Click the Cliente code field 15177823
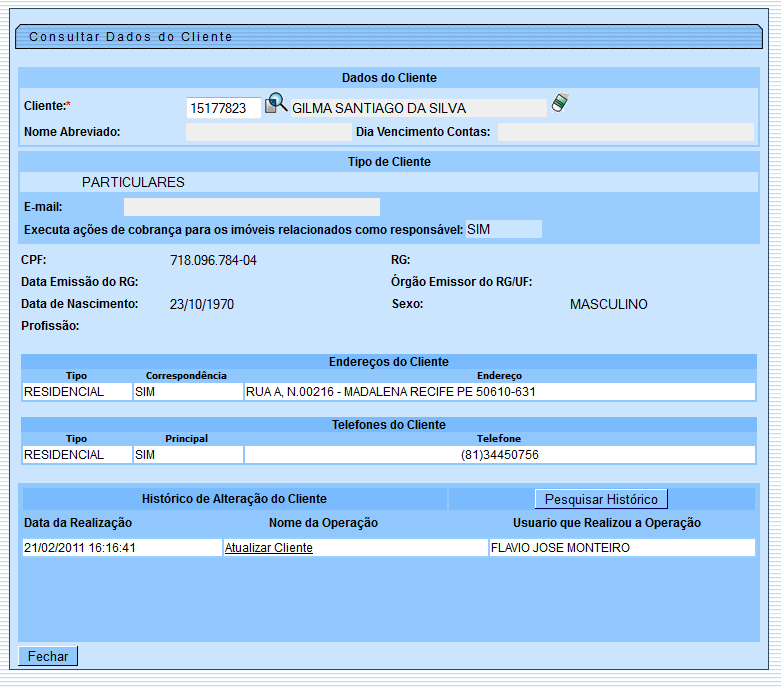This screenshot has width=781, height=687. (x=223, y=108)
